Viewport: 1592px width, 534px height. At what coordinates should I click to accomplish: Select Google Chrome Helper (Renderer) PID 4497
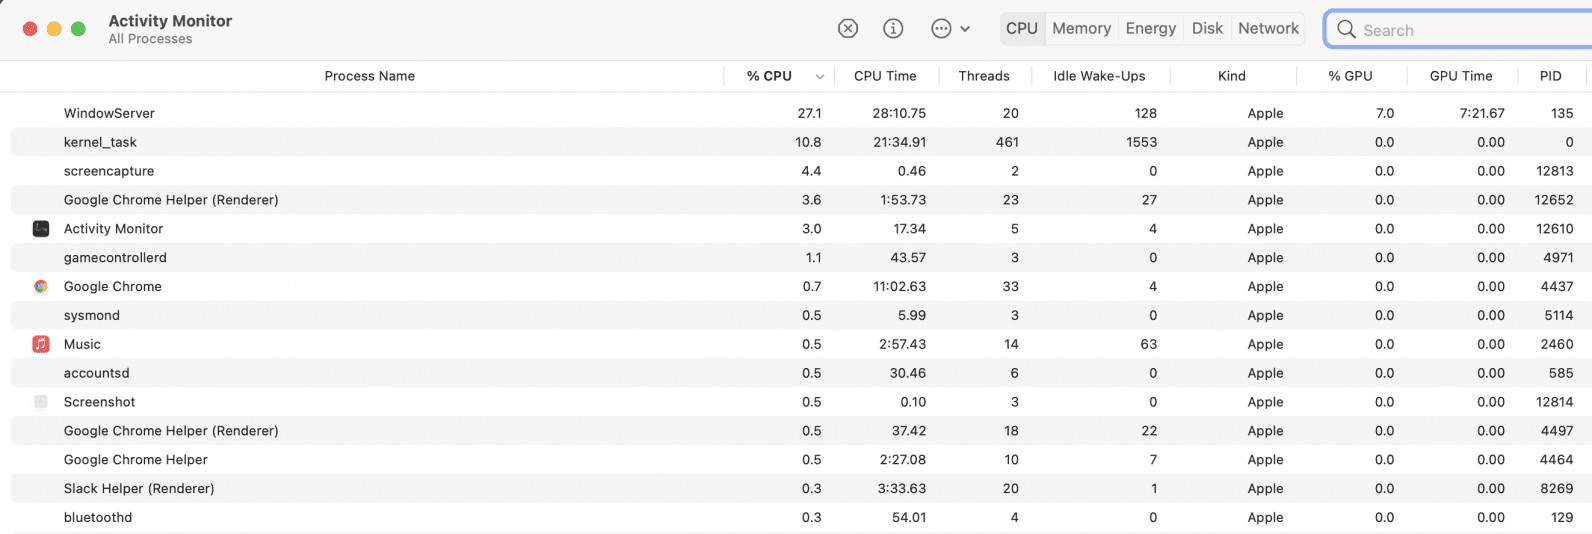point(800,431)
